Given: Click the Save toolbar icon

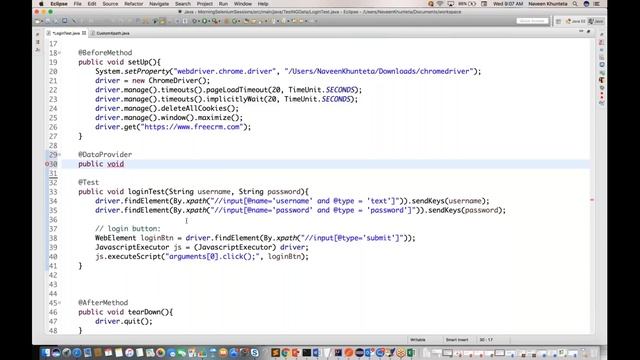Looking at the screenshot, I should 48,21.
